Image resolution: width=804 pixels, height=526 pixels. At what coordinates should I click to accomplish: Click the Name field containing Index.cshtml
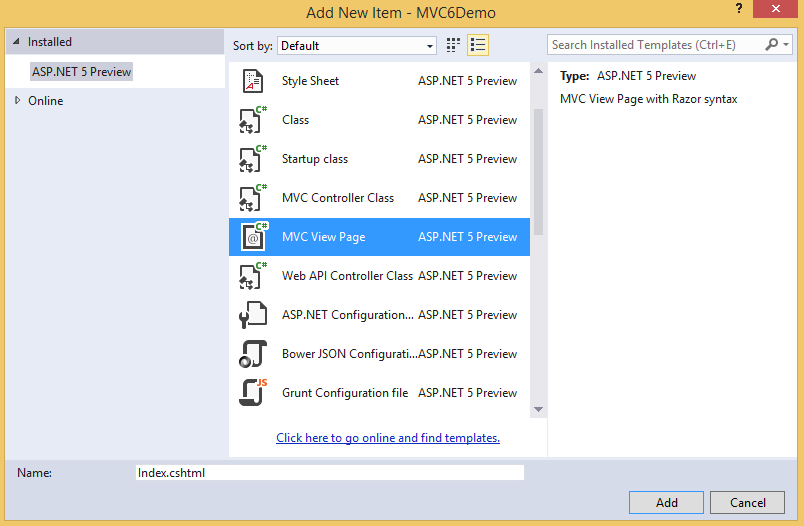330,473
